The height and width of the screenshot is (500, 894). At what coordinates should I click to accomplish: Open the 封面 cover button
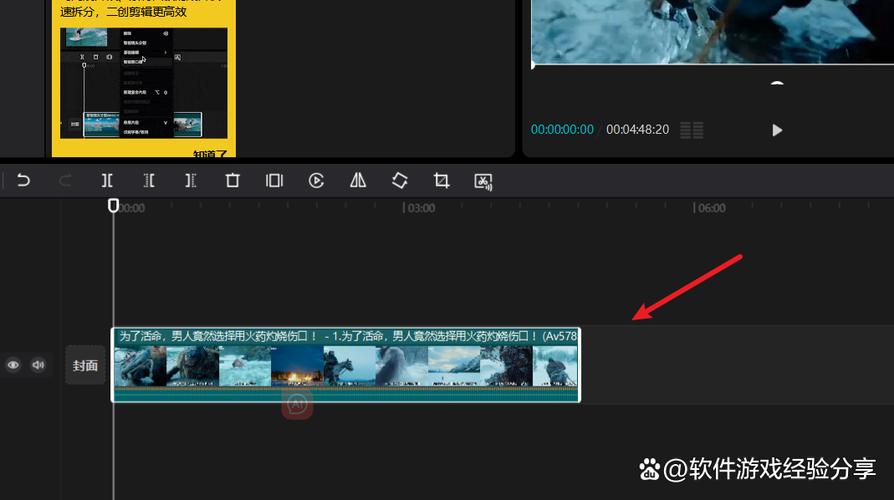point(85,365)
